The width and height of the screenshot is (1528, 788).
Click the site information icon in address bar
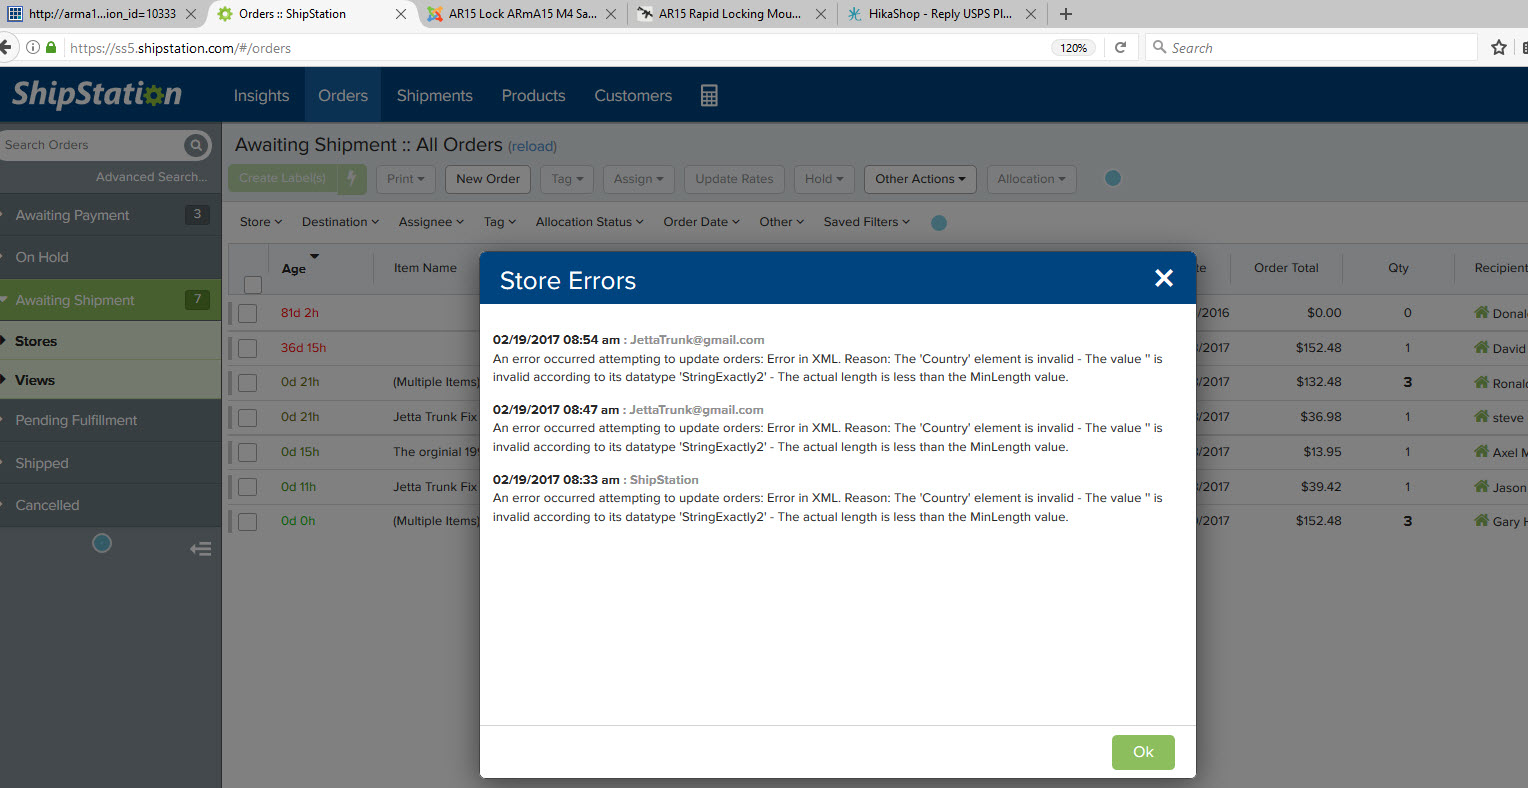32,47
